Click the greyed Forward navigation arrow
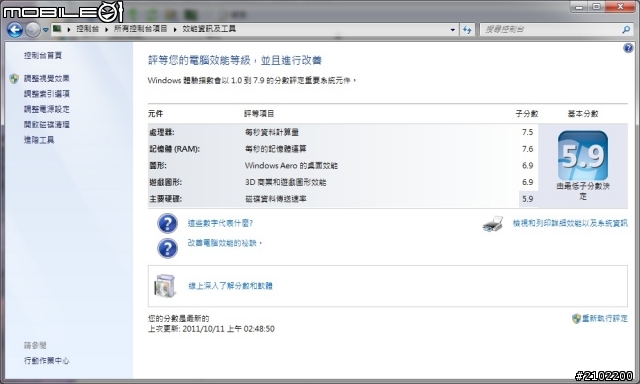 tap(33, 29)
